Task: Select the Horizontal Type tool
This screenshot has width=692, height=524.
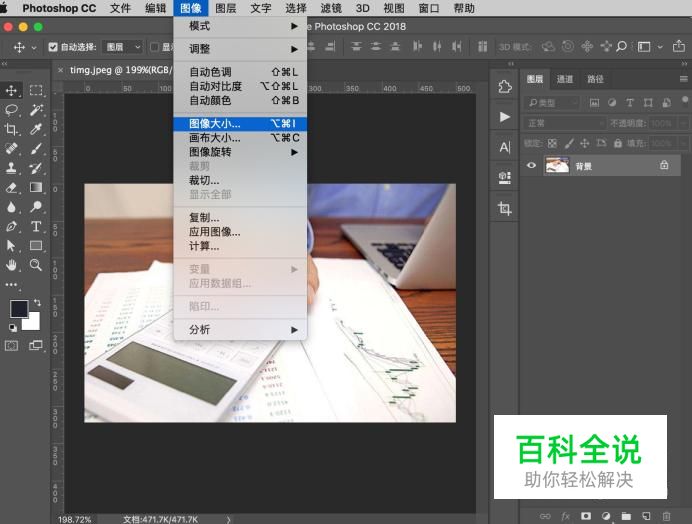Action: (x=36, y=226)
